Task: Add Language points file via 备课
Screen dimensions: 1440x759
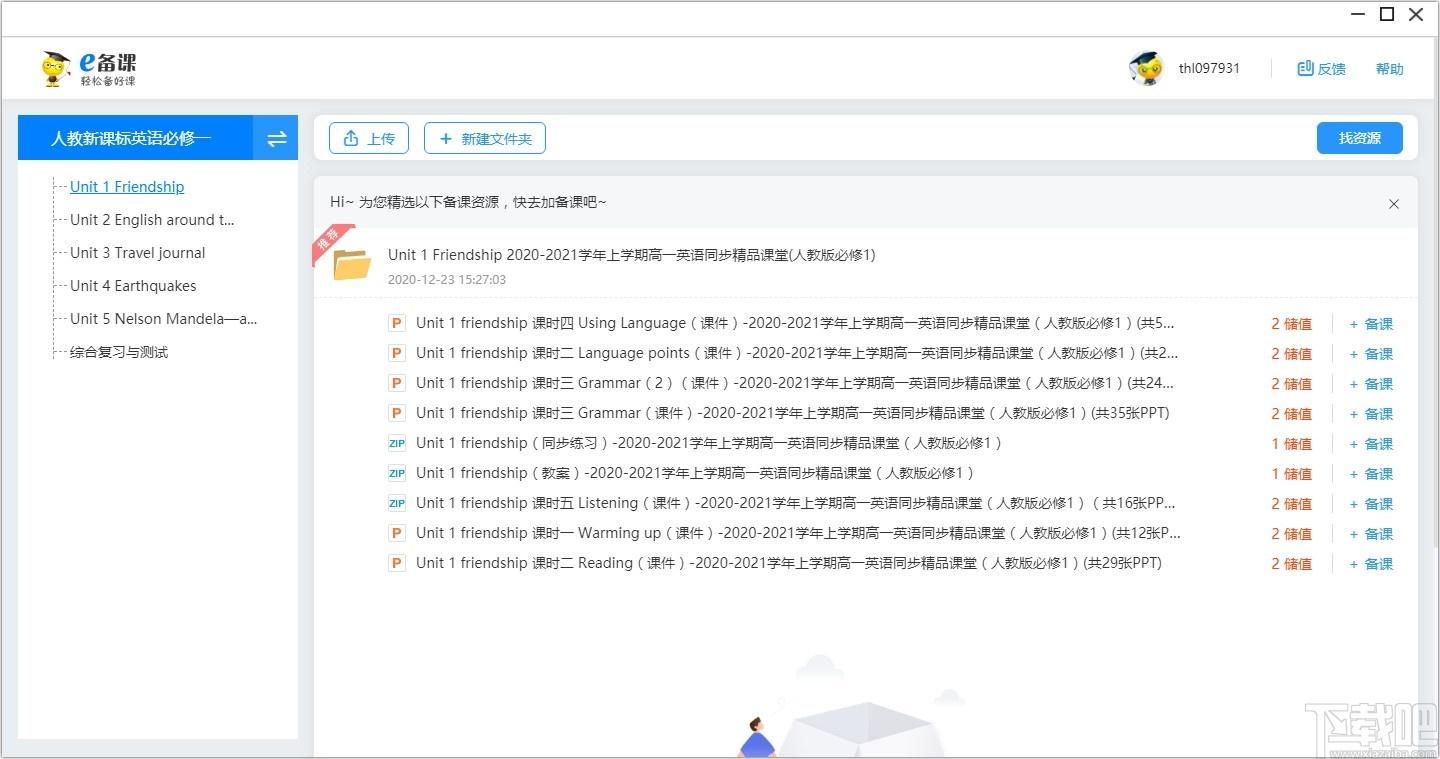Action: 1371,354
